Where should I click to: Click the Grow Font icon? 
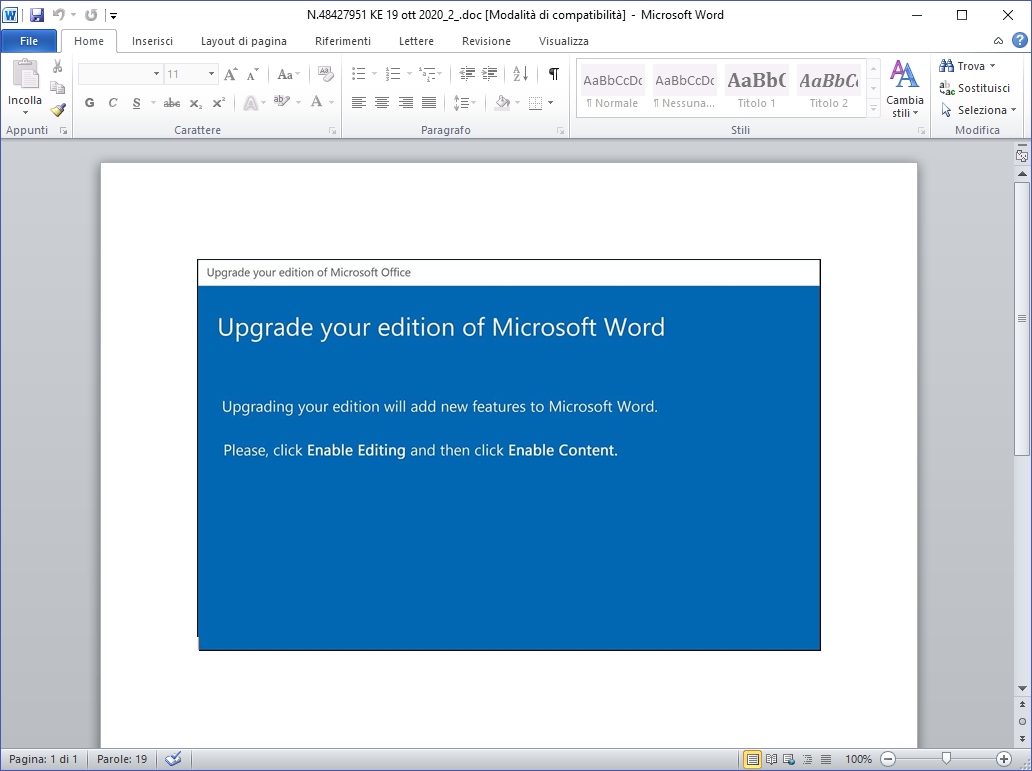[230, 74]
